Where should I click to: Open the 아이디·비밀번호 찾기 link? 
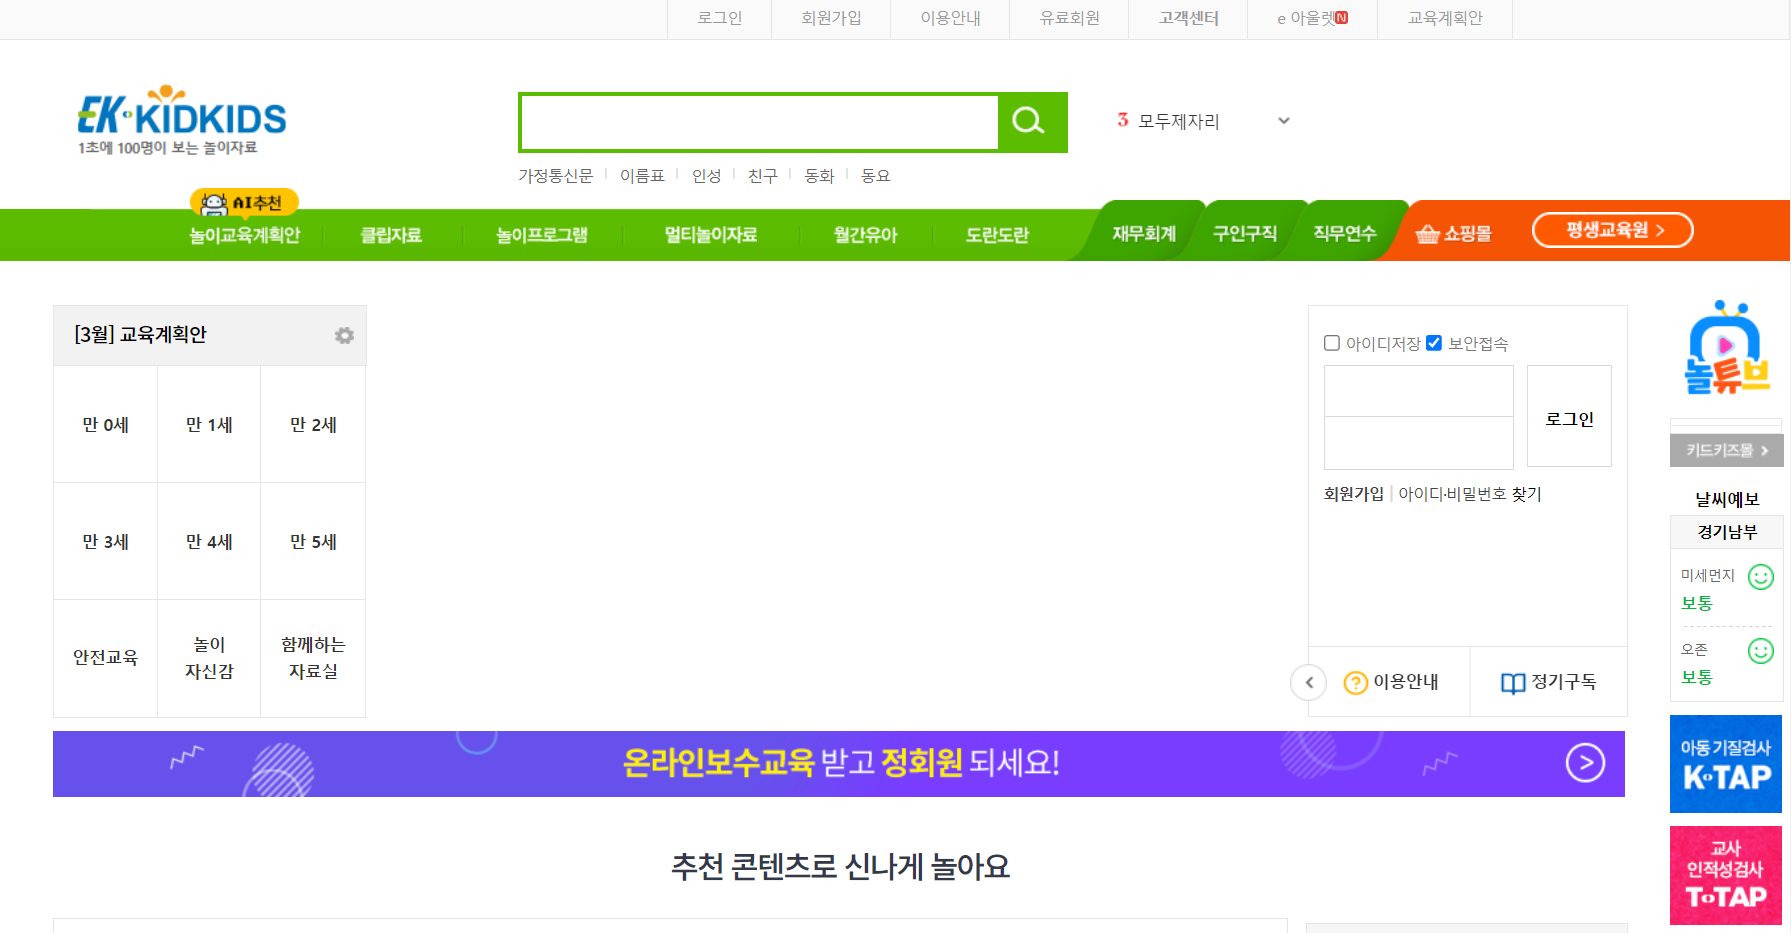pos(1469,493)
